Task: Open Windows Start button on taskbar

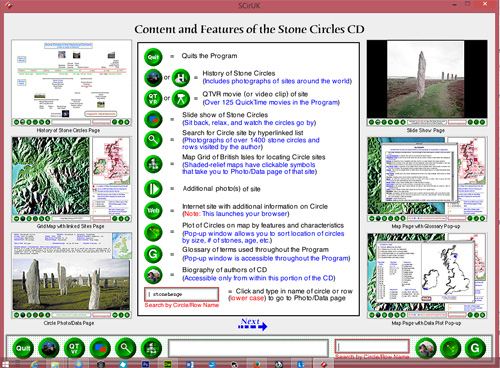Action: click(x=5, y=364)
